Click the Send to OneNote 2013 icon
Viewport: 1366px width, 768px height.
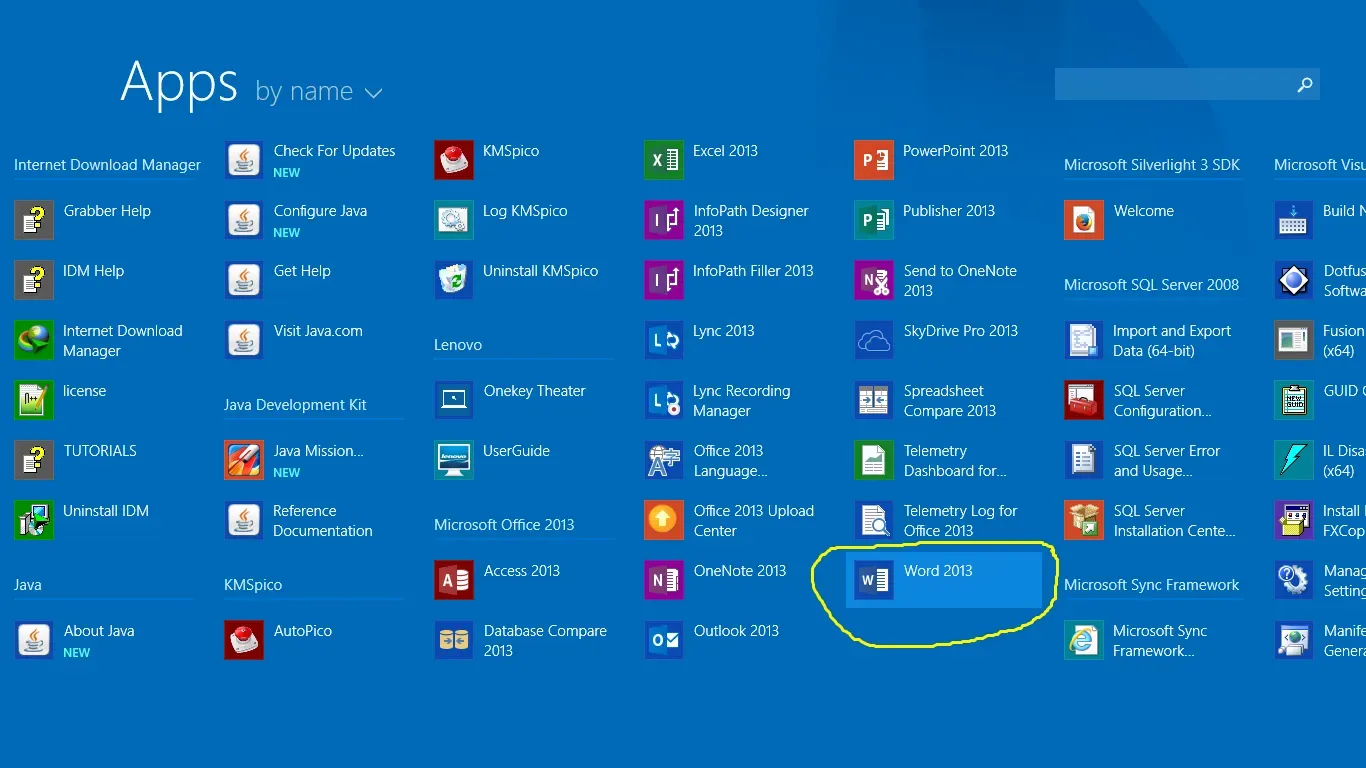point(874,280)
